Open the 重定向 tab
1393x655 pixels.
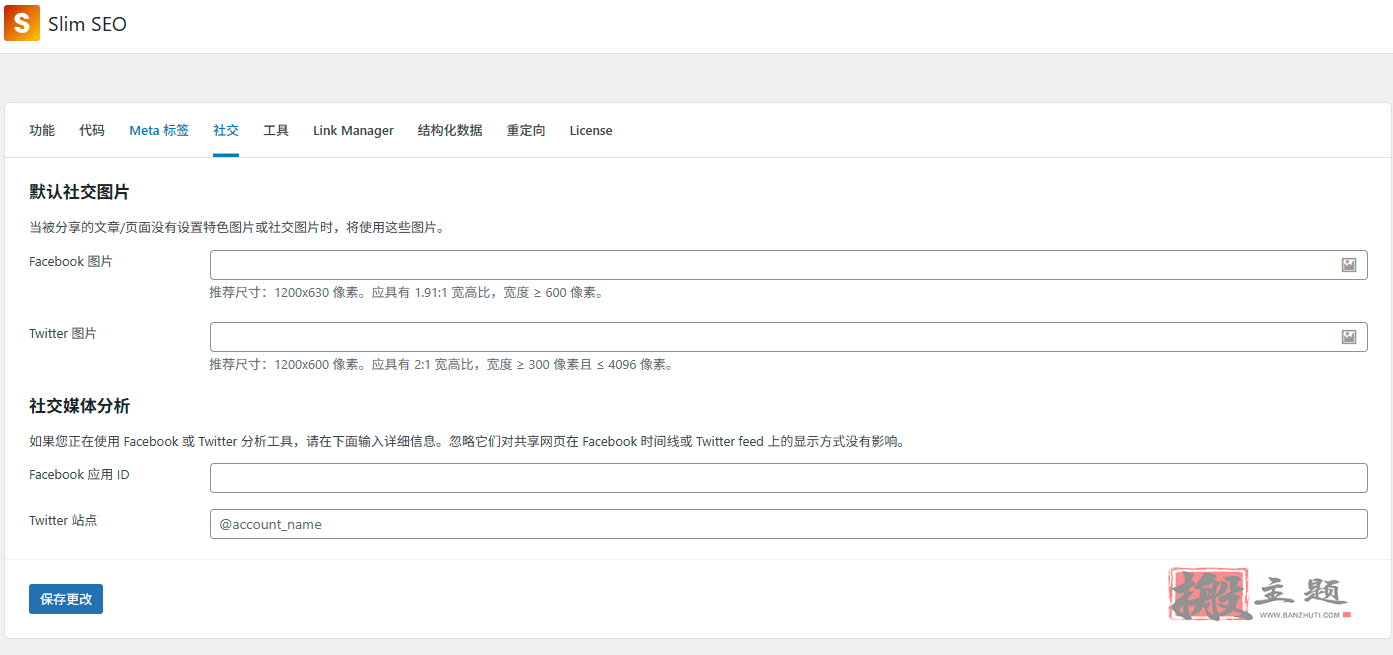[x=526, y=131]
